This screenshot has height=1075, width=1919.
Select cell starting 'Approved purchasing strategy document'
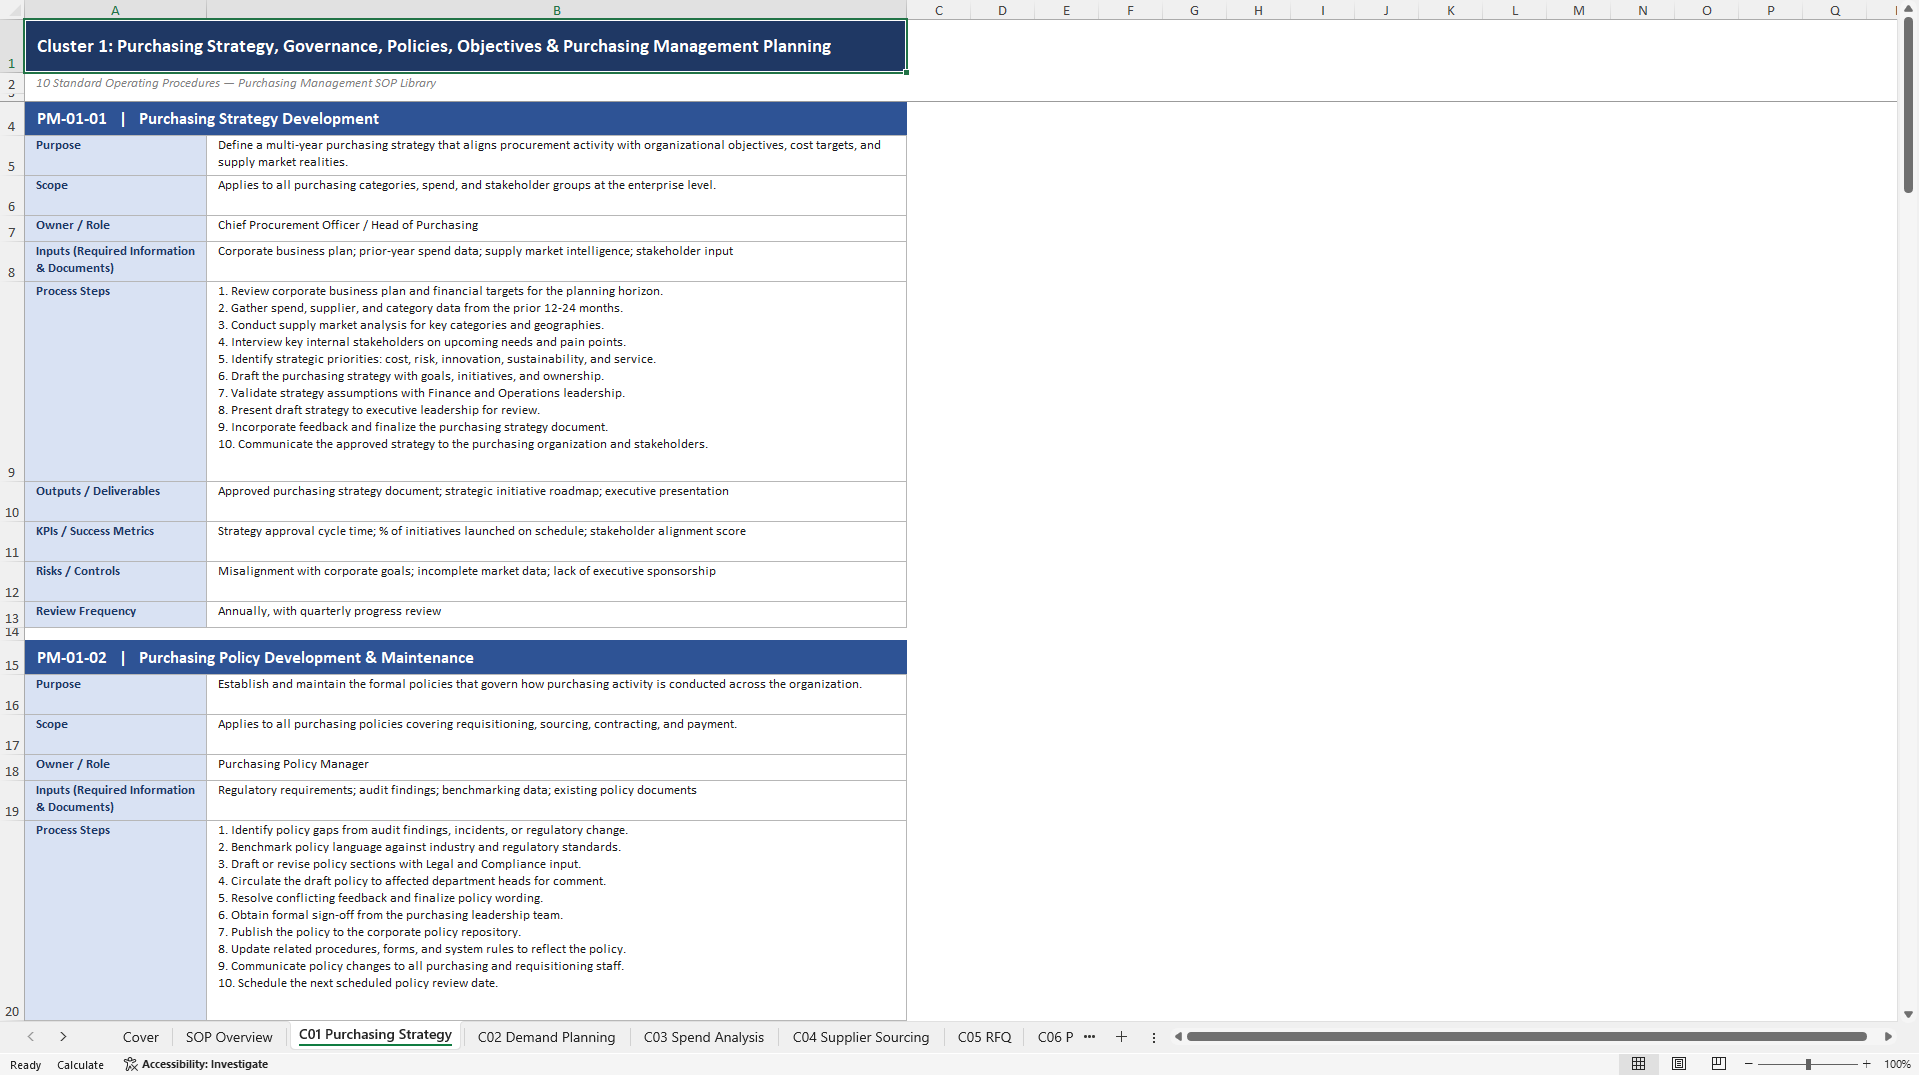point(556,501)
